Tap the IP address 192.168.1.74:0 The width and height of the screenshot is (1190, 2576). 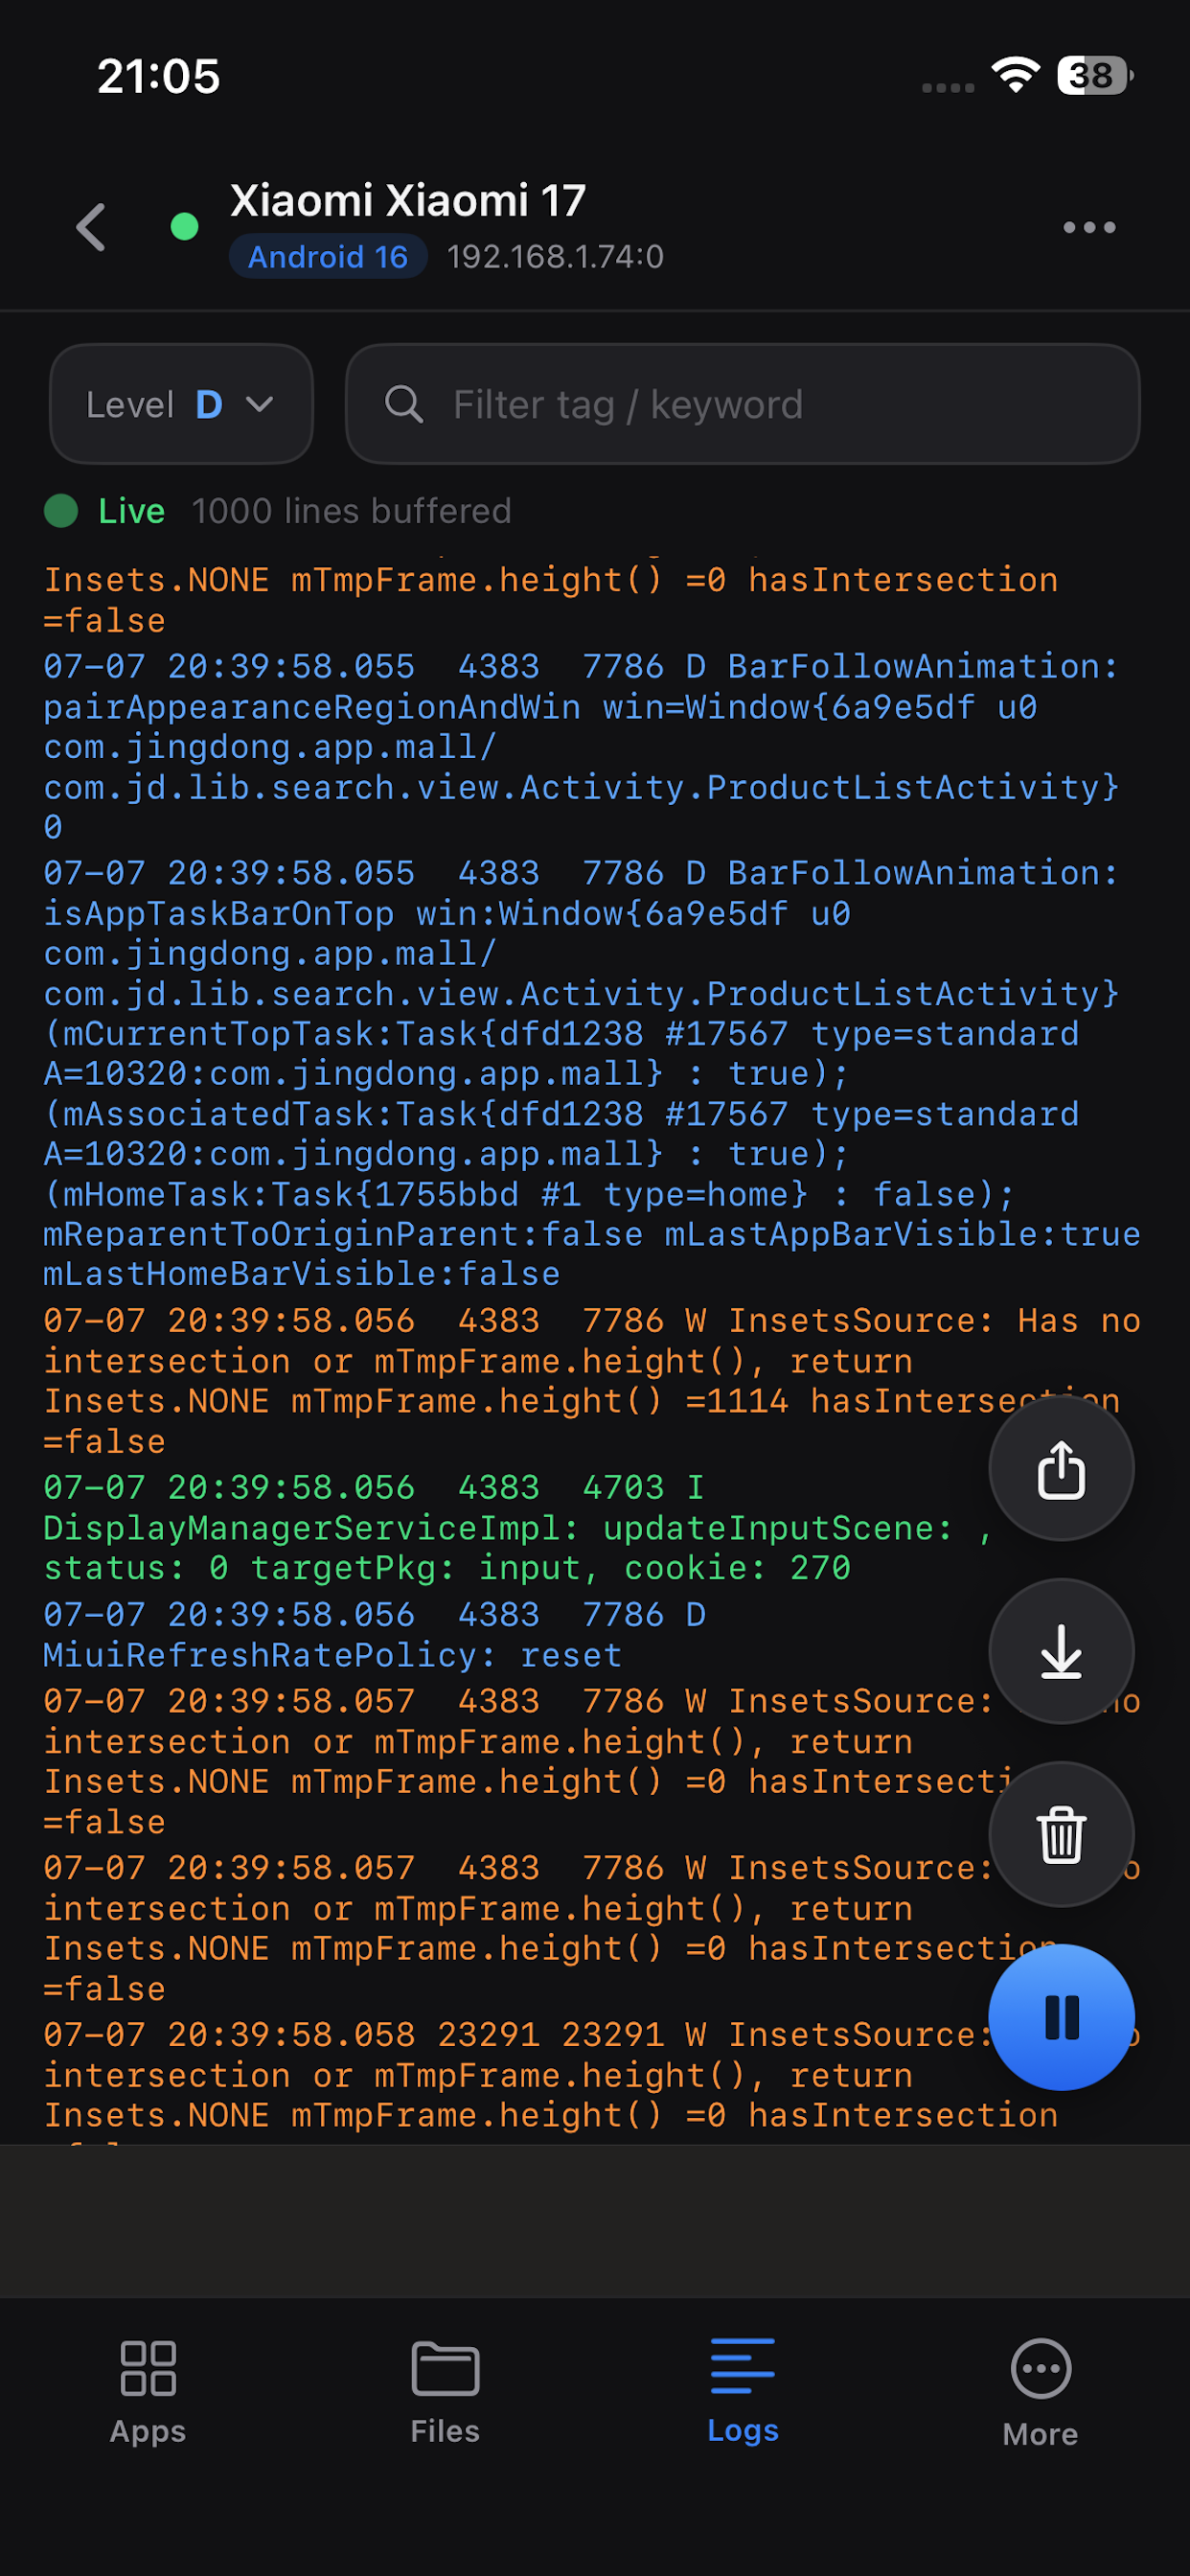tap(555, 257)
